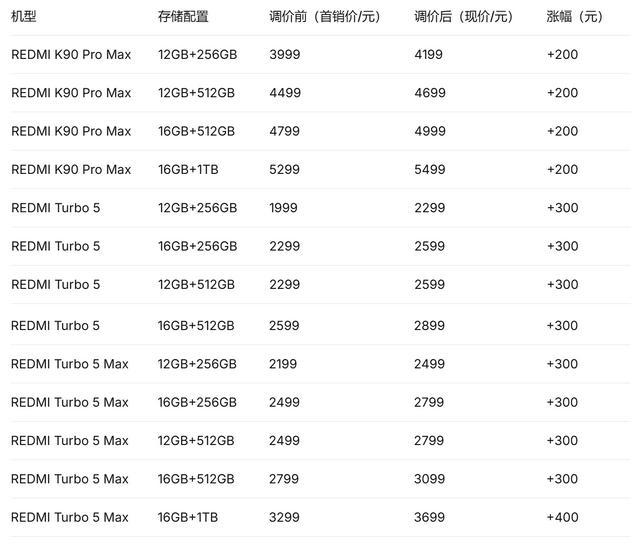Click the 3099 current price cell
The height and width of the screenshot is (546, 640).
[428, 479]
